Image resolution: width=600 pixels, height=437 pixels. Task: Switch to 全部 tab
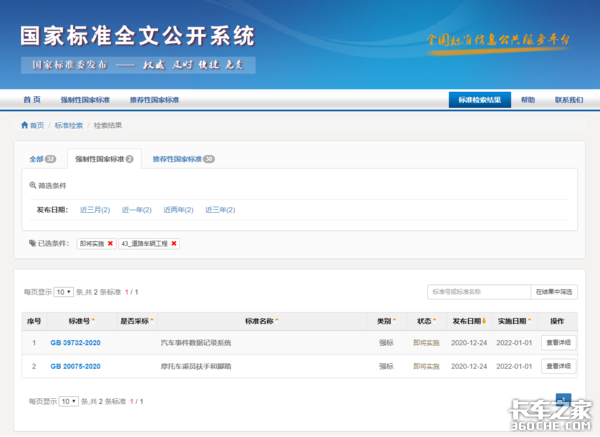(x=42, y=159)
